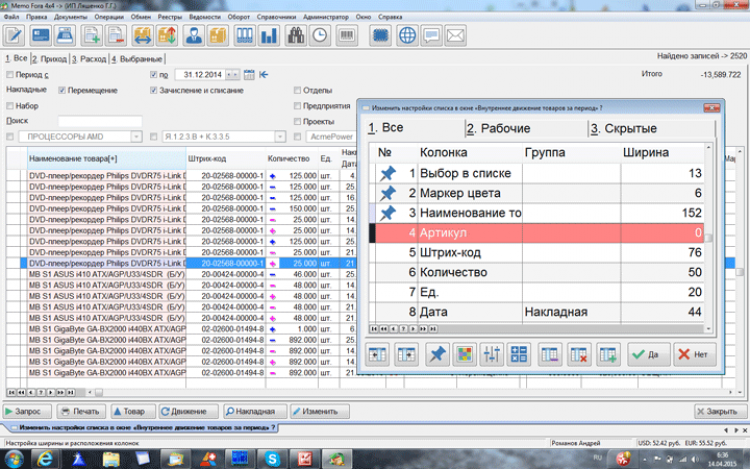This screenshot has height=469, width=750.
Task: Click the payment card toolbar icon
Action: click(x=40, y=35)
